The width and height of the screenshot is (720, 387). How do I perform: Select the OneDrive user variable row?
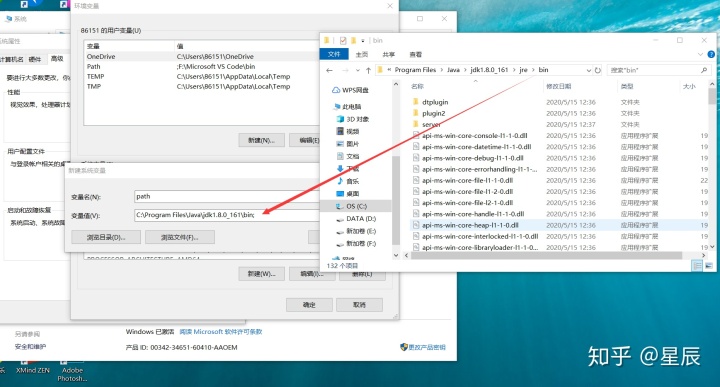tap(202, 56)
